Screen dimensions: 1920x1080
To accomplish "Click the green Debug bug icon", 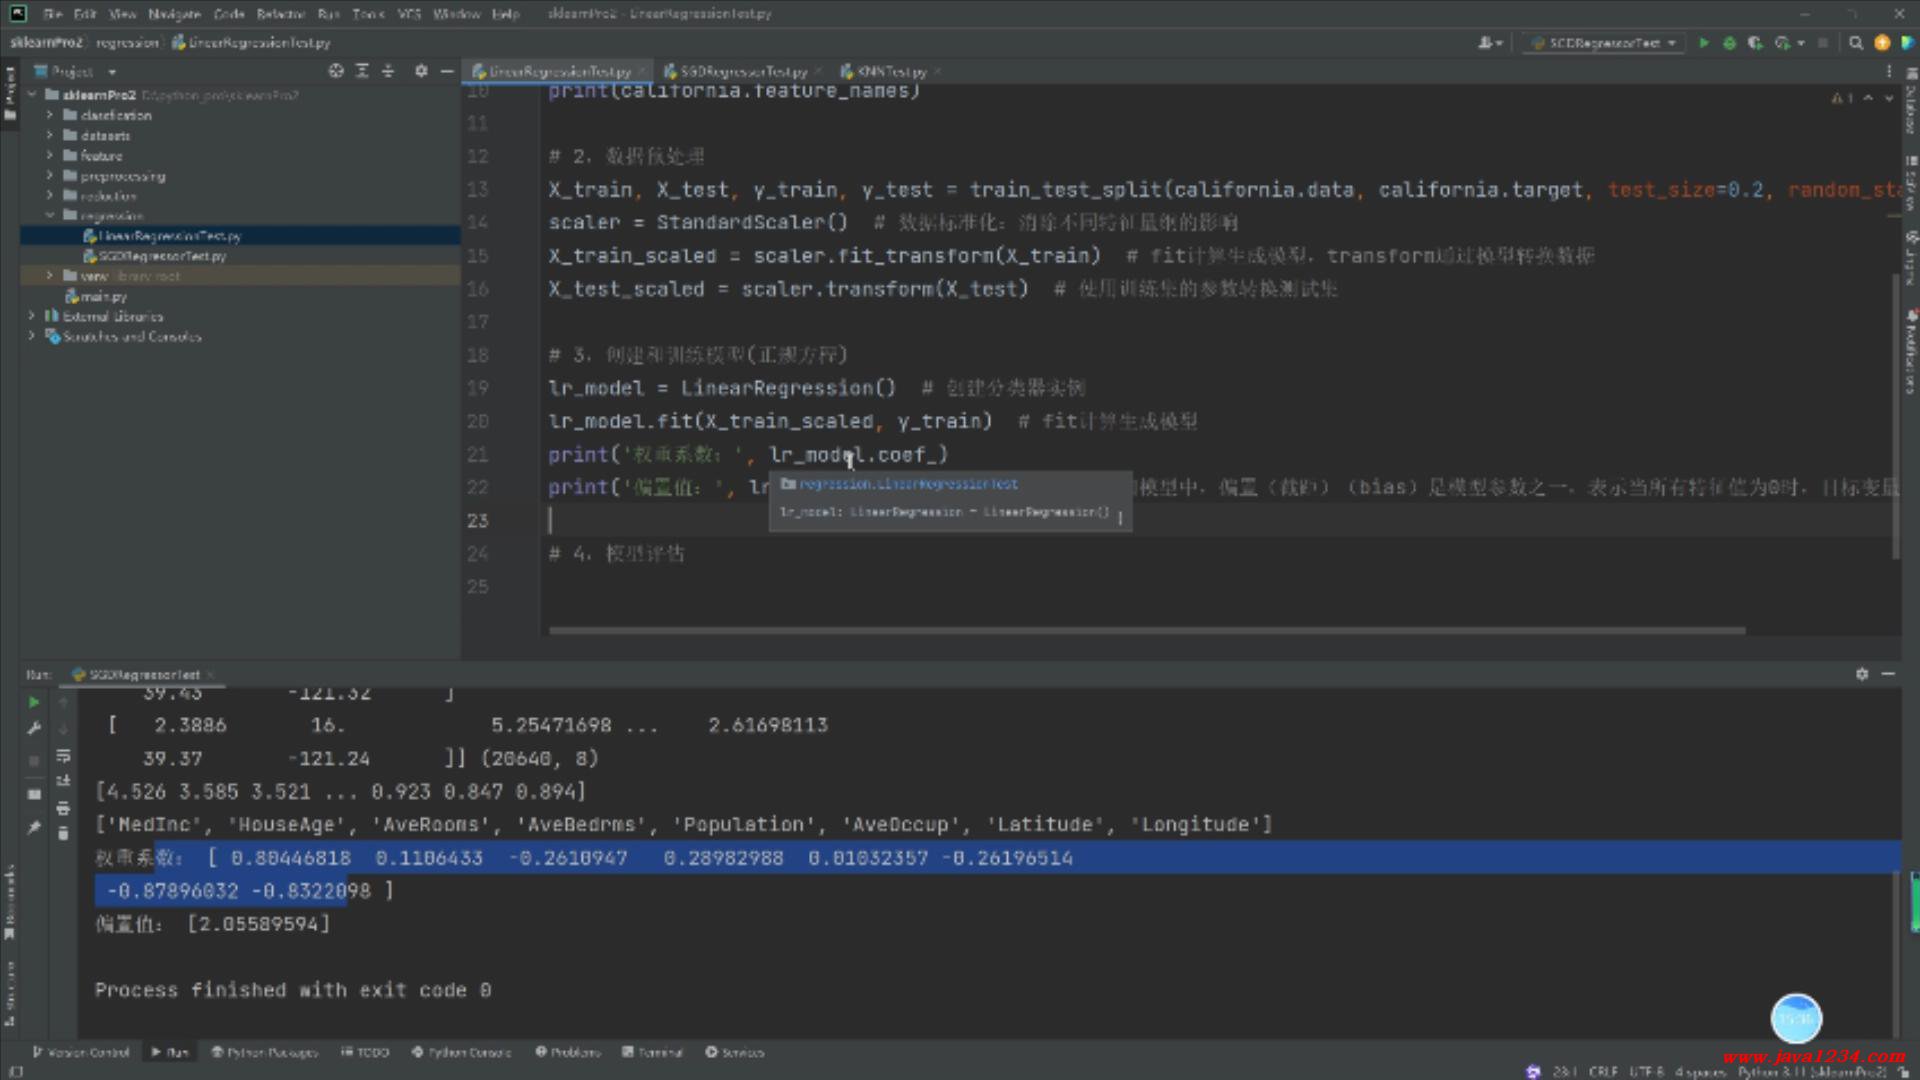I will (1729, 43).
